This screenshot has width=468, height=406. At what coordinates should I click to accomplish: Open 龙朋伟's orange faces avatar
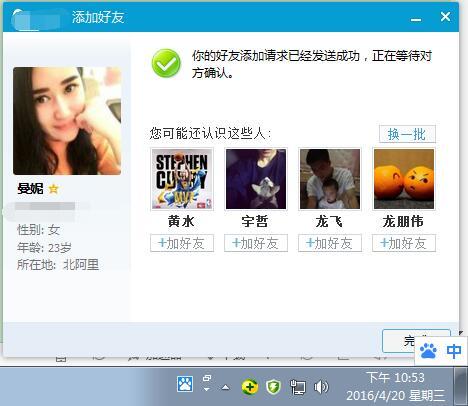click(404, 179)
